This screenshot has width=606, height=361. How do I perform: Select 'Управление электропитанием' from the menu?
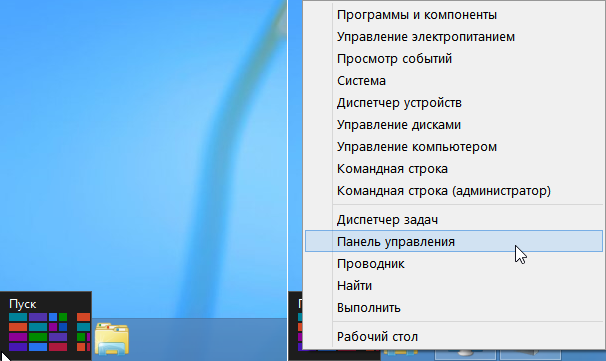454,37
